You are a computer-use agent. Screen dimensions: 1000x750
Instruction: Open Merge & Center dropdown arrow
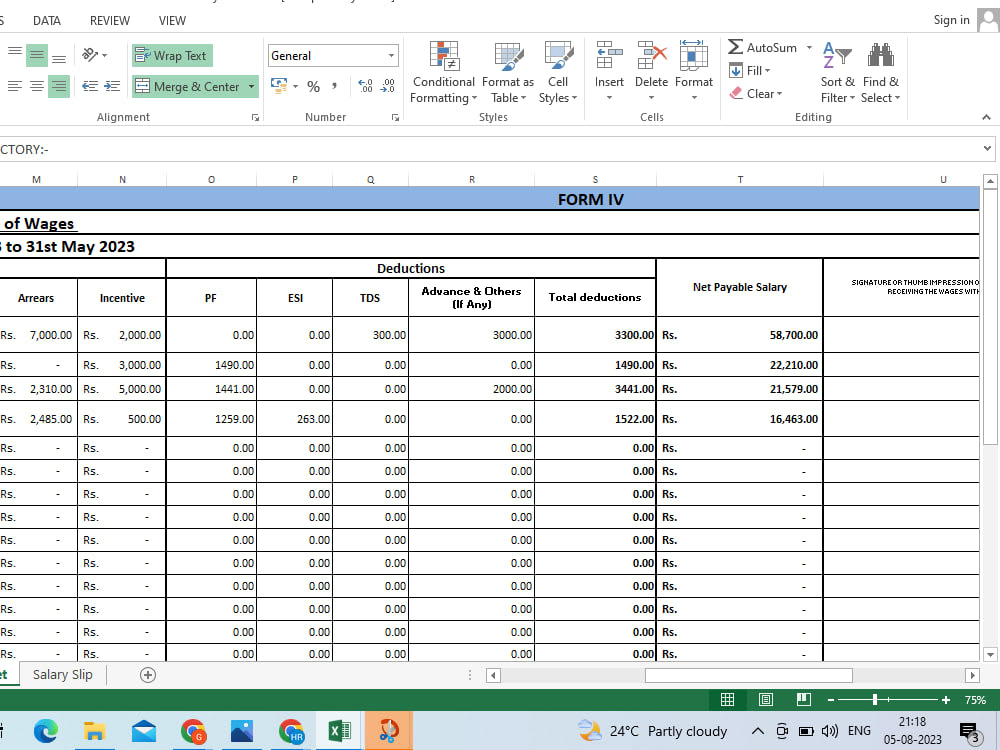pos(251,86)
